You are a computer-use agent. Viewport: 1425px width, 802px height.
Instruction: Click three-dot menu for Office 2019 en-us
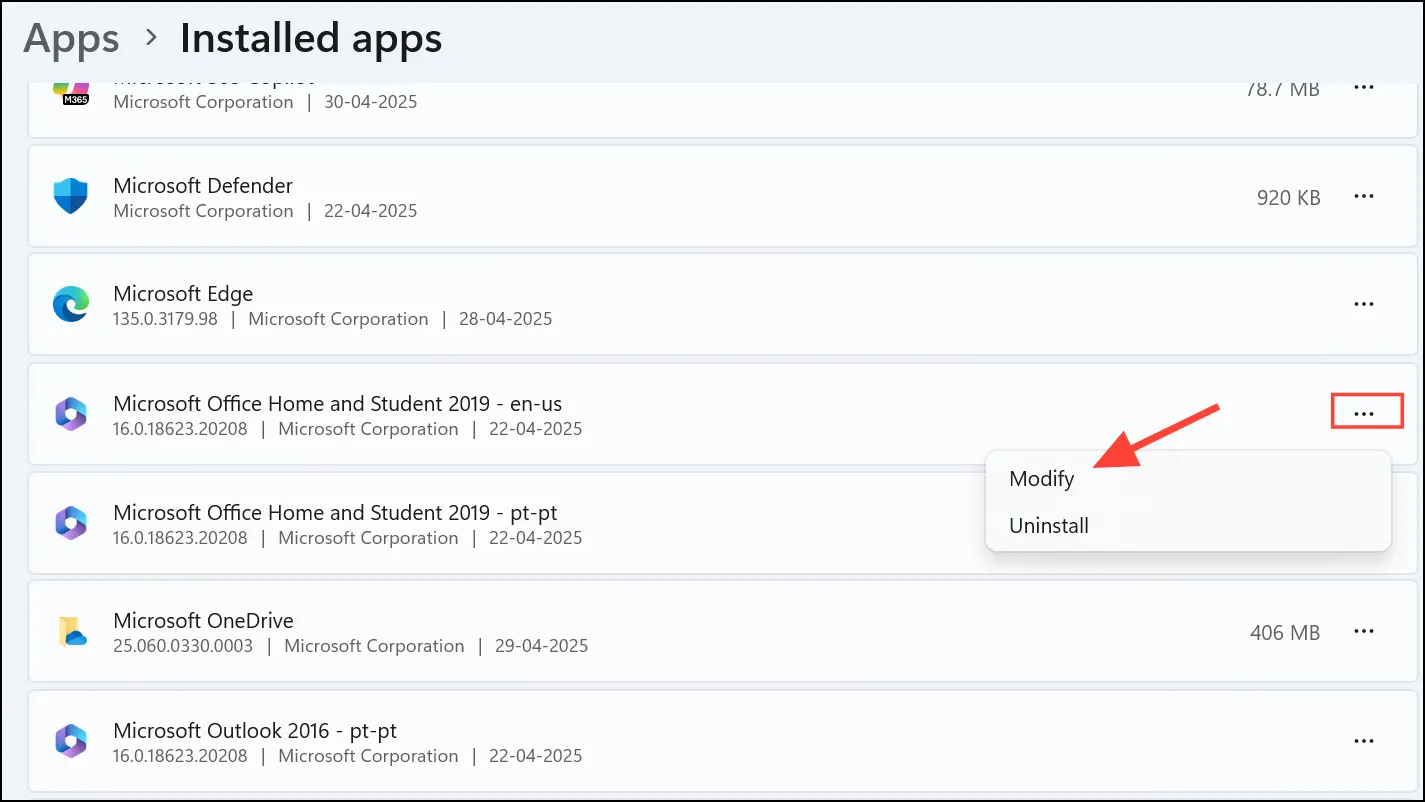click(1364, 413)
